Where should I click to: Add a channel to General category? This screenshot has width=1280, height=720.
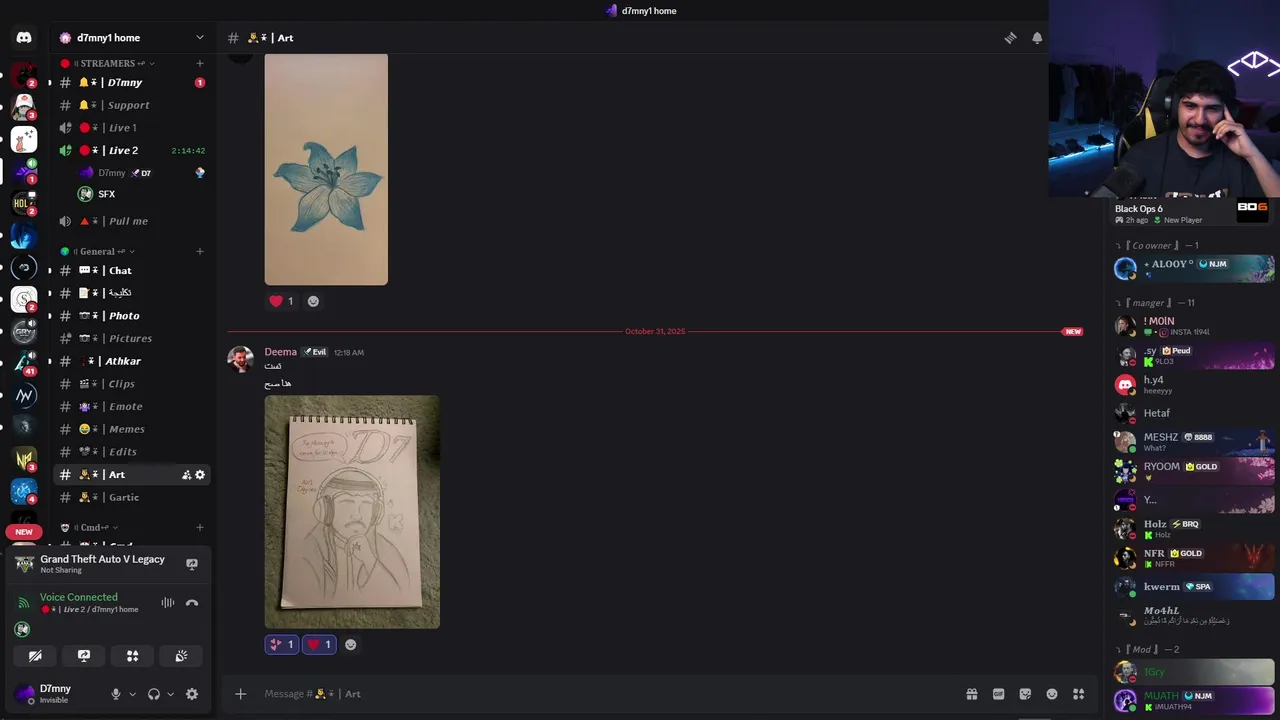coord(200,251)
